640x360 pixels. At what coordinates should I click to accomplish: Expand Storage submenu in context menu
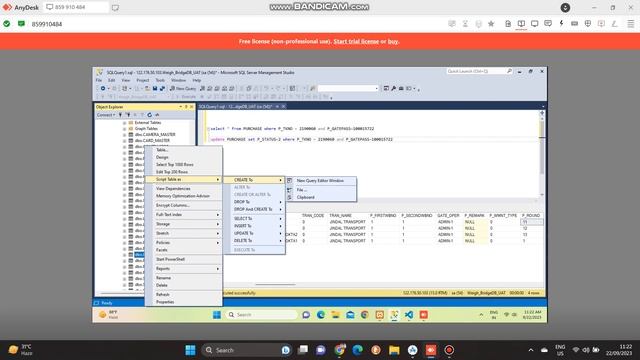click(x=184, y=224)
